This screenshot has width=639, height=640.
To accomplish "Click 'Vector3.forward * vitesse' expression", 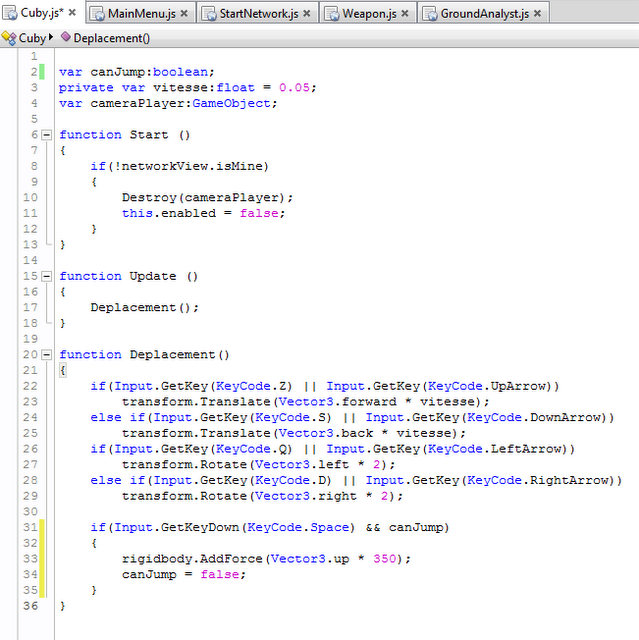I will [x=377, y=402].
